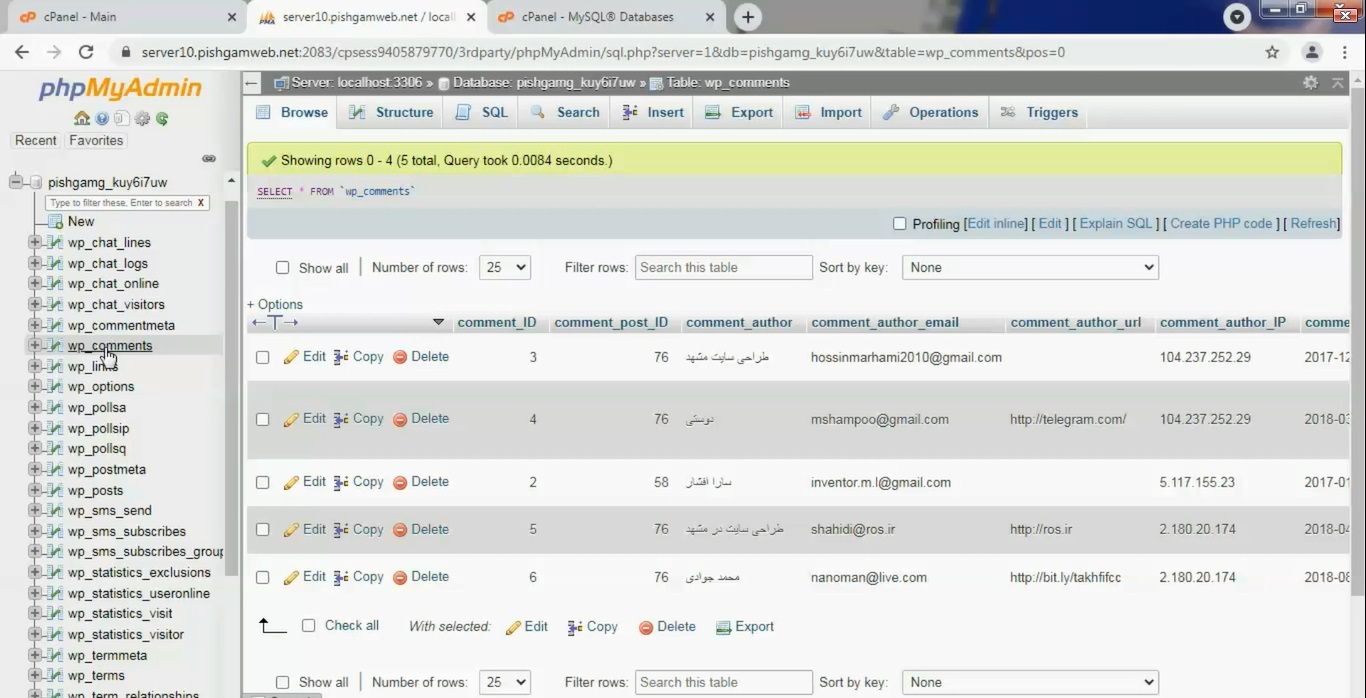This screenshot has height=698, width=1366.
Task: Tick the top Show all checkbox
Action: pos(282,268)
